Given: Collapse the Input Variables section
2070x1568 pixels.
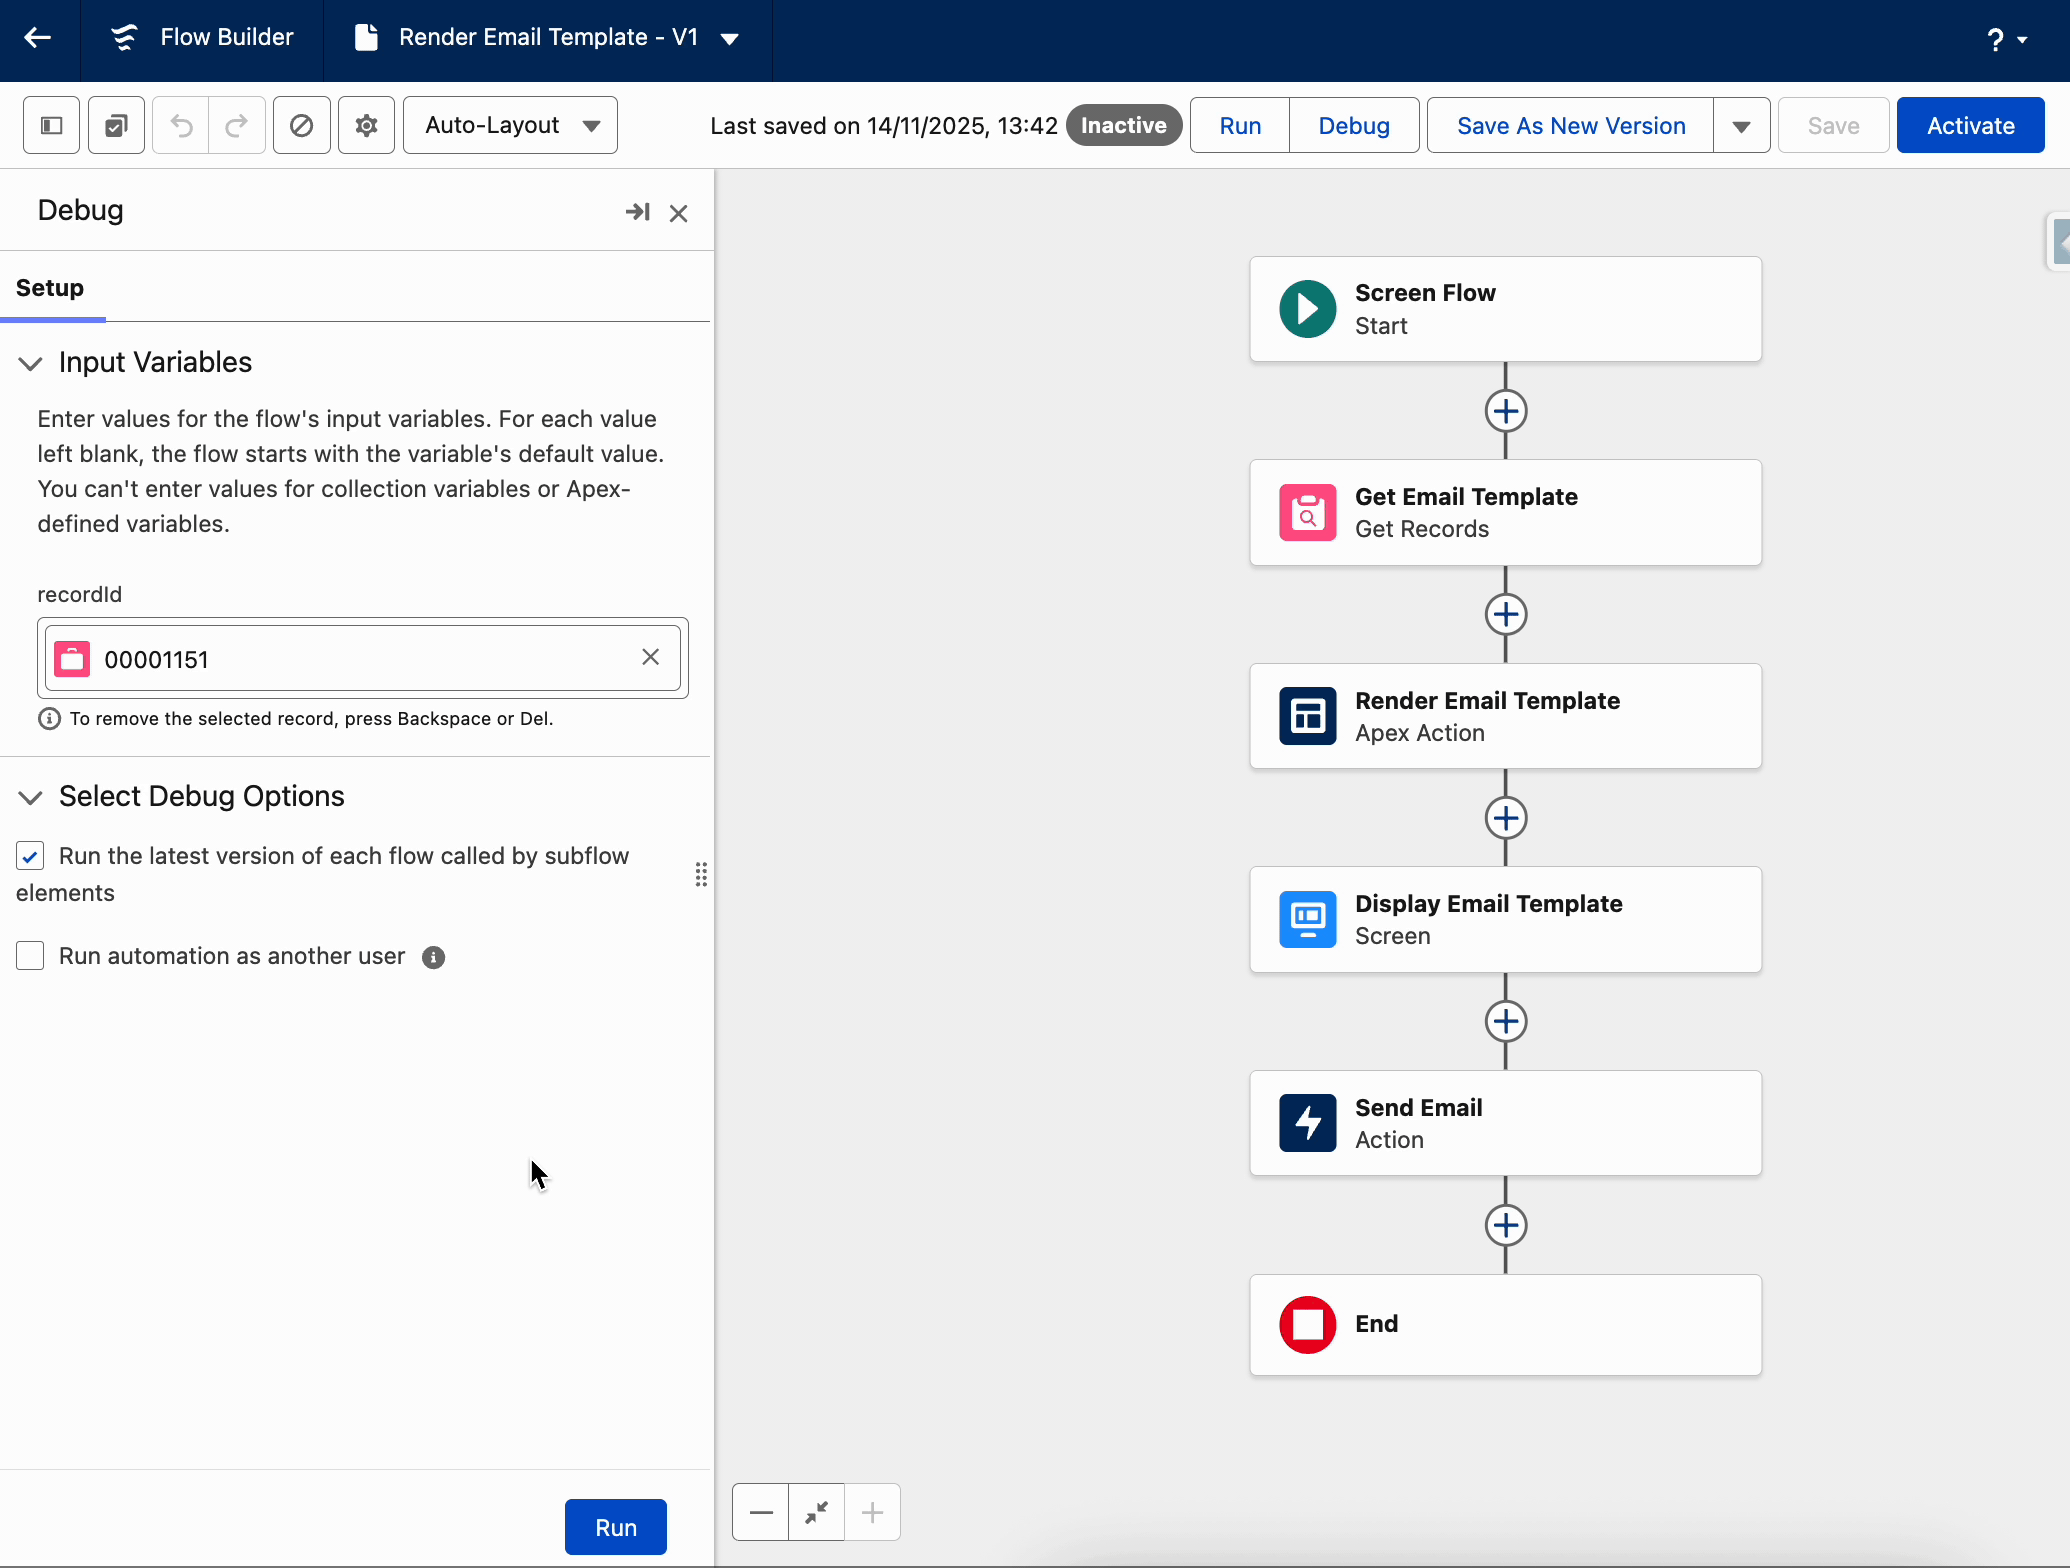Looking at the screenshot, I should [29, 363].
